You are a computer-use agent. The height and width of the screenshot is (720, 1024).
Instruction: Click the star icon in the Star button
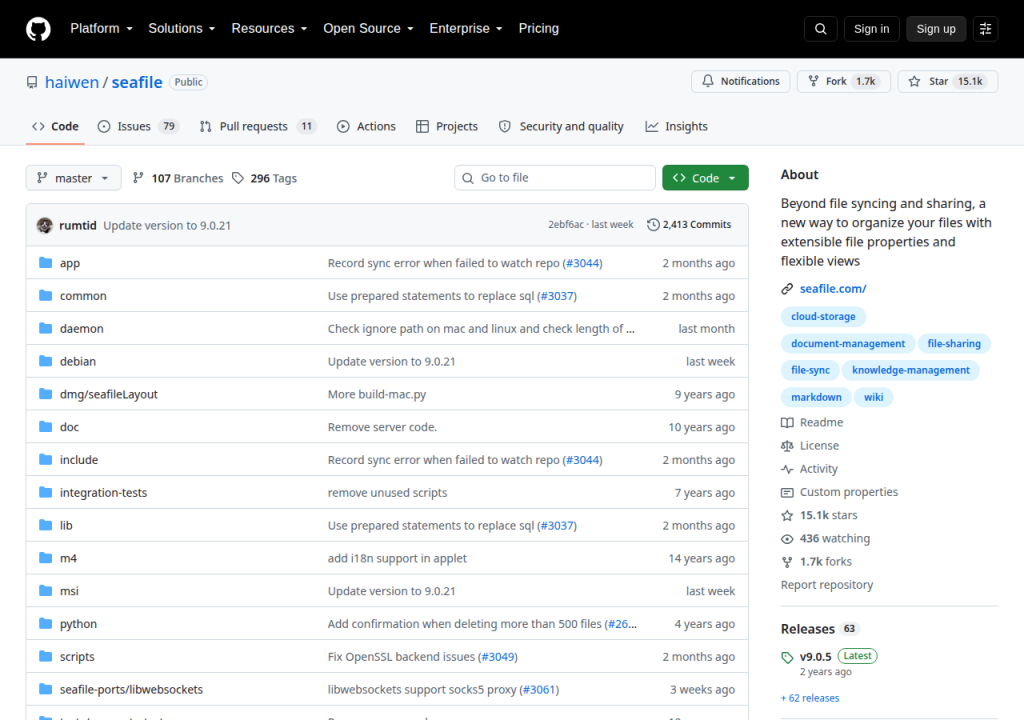915,81
